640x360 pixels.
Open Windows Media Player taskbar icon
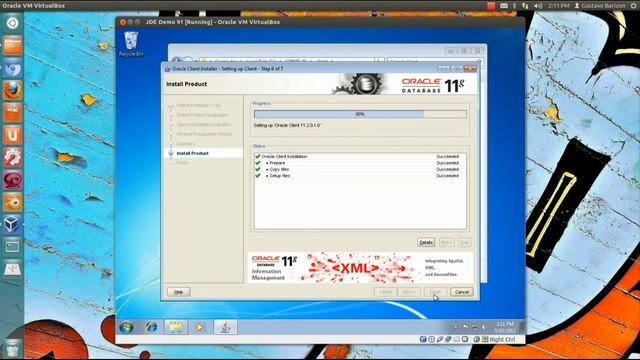click(x=200, y=327)
